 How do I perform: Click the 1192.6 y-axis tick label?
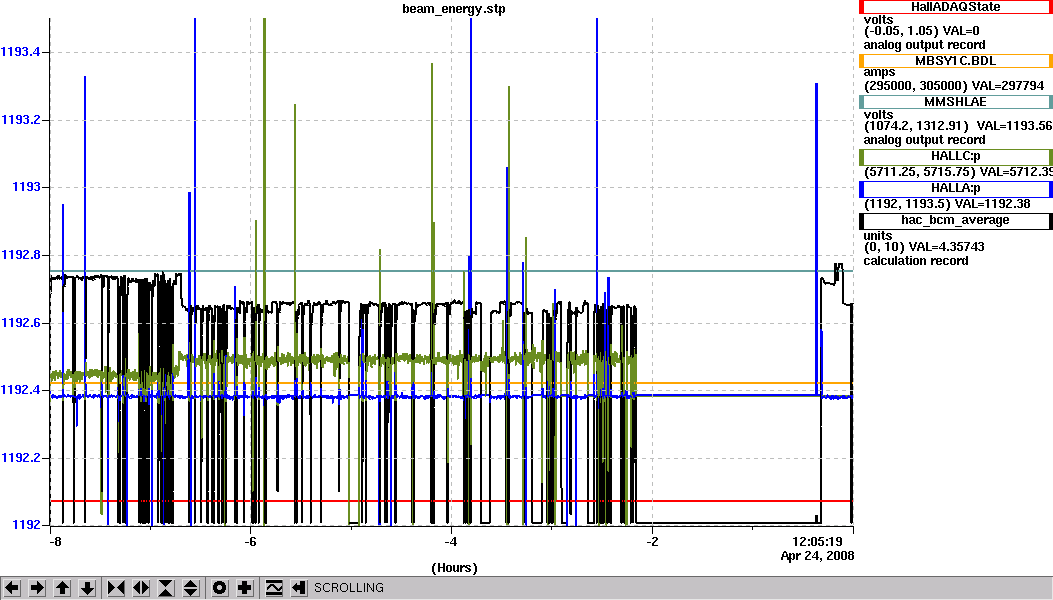[x=21, y=323]
